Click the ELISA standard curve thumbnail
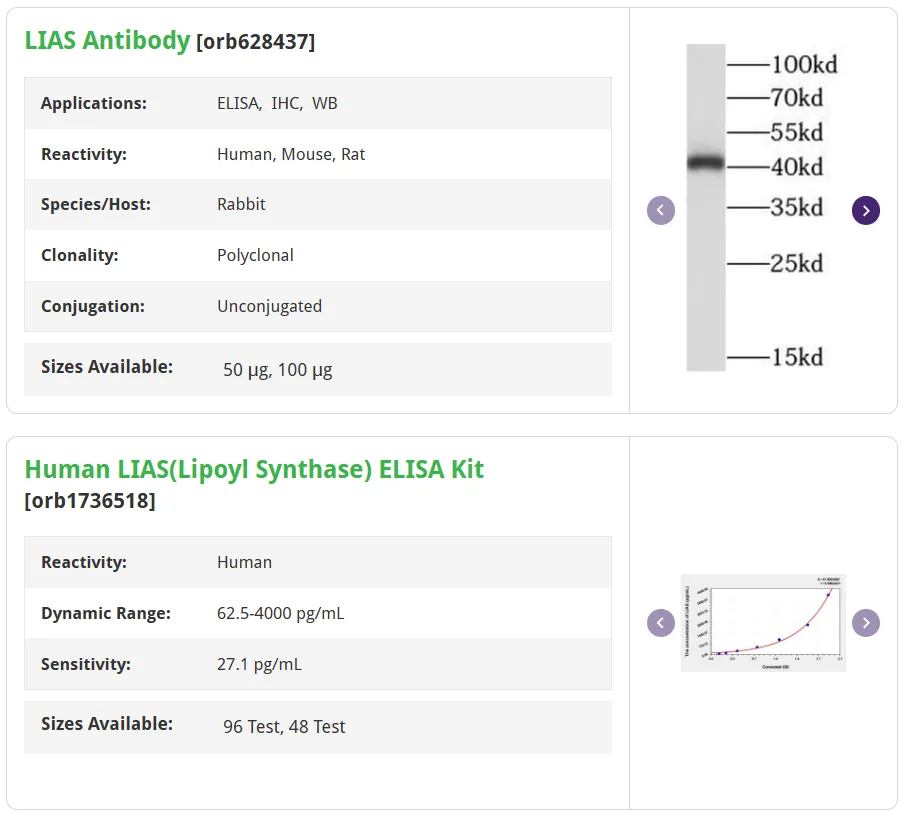The height and width of the screenshot is (818, 905). [x=763, y=623]
